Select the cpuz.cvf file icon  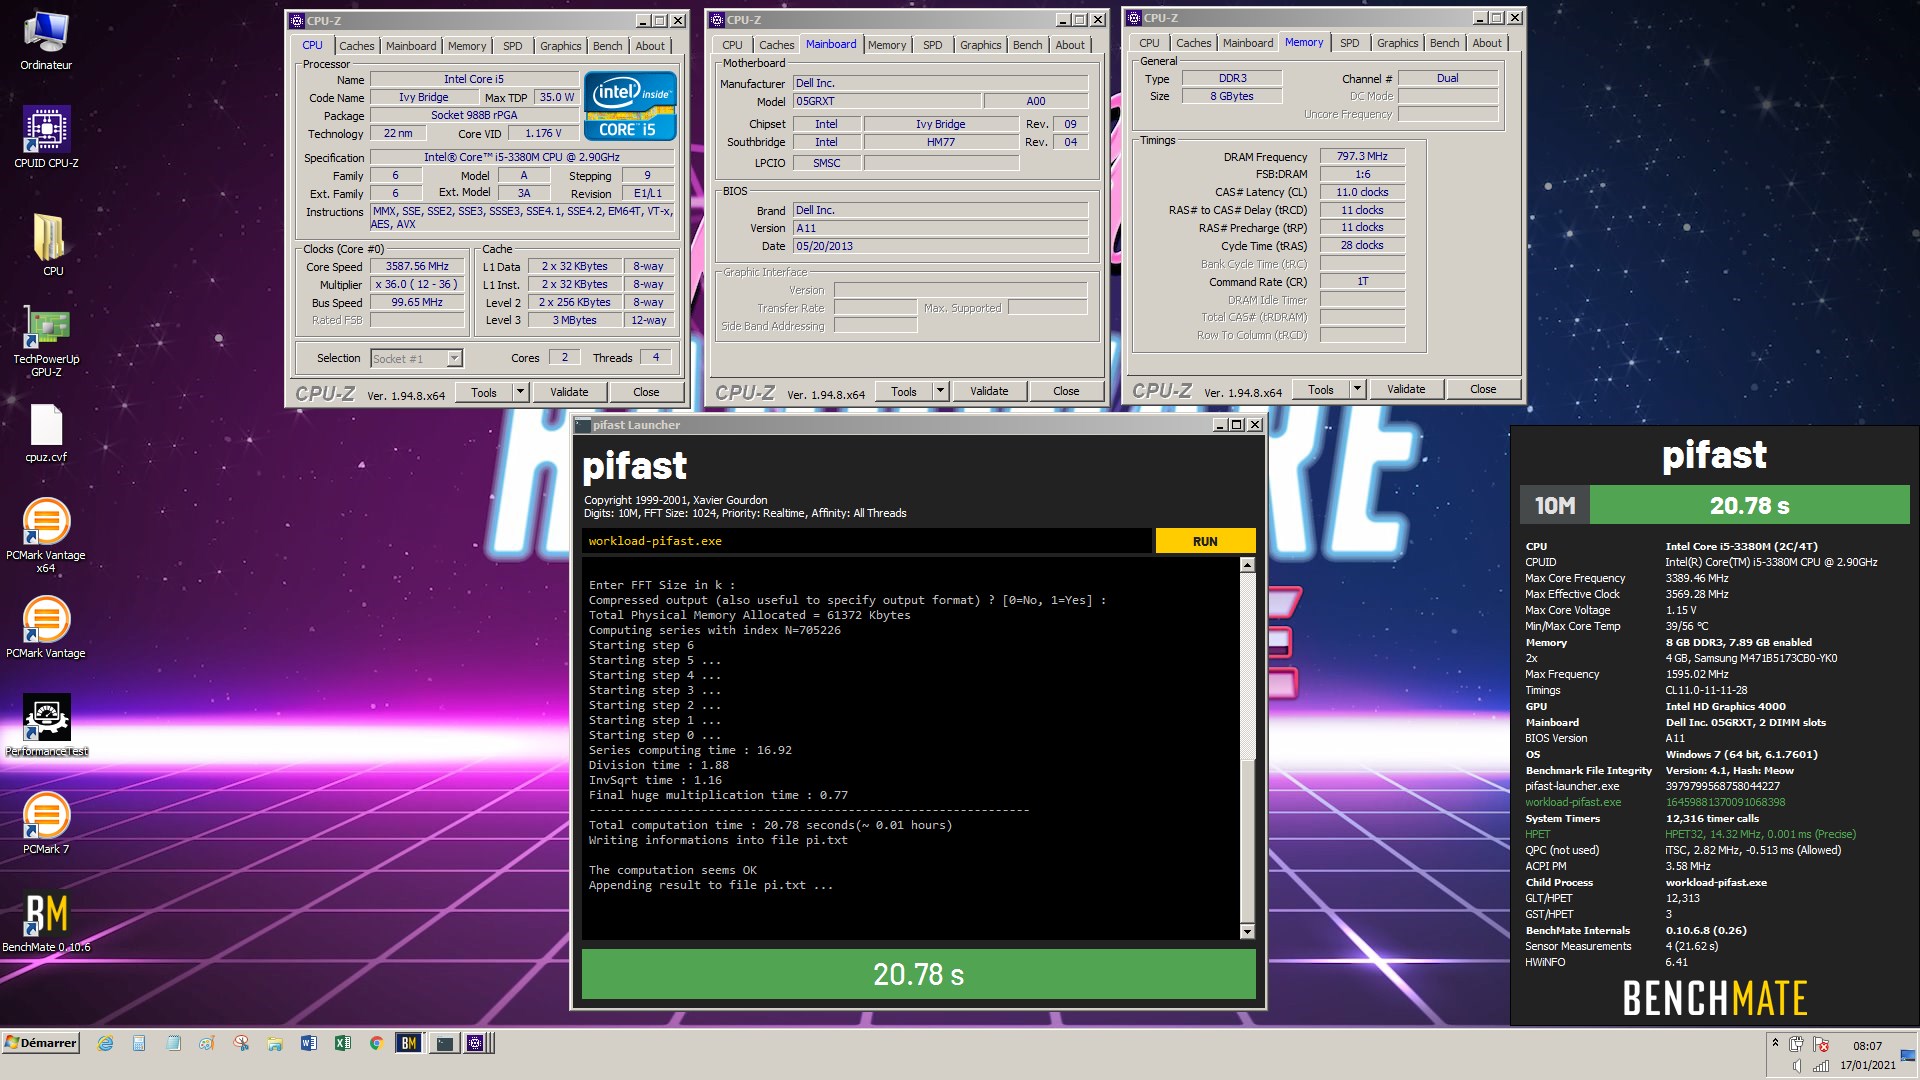46,434
